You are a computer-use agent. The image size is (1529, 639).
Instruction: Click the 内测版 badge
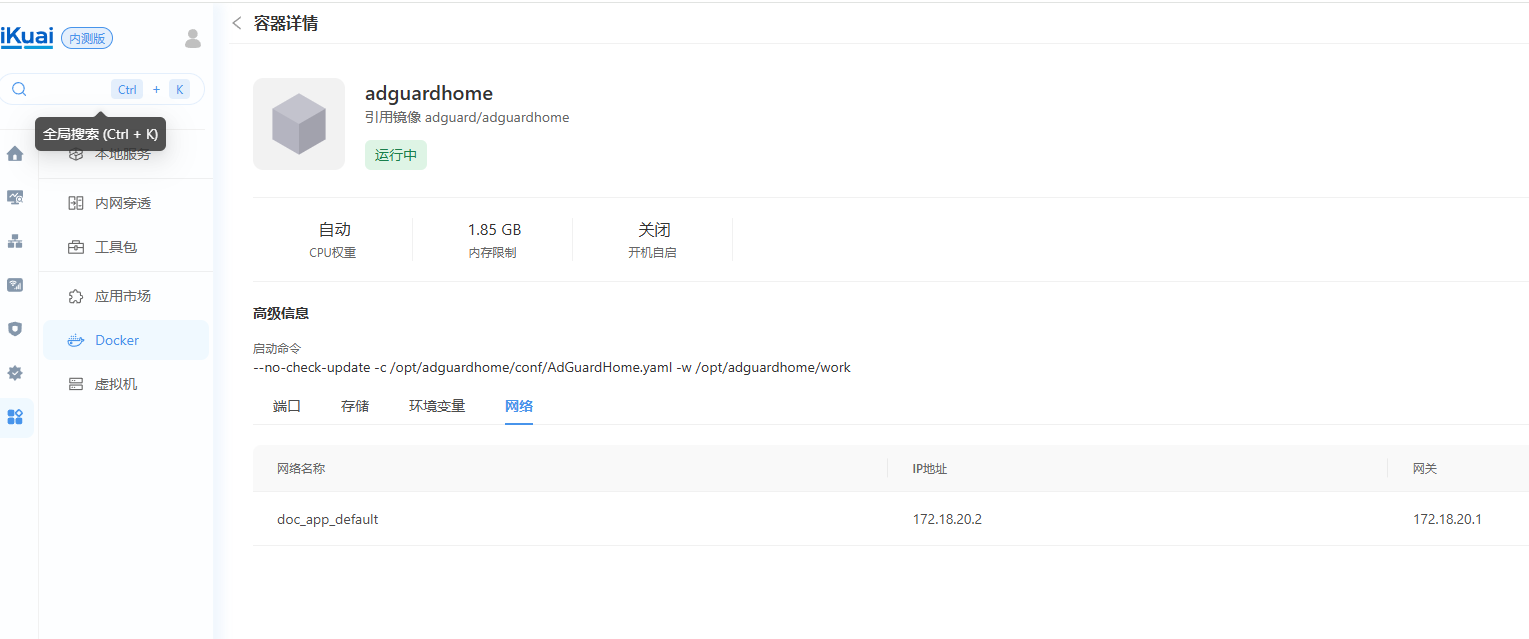(87, 38)
